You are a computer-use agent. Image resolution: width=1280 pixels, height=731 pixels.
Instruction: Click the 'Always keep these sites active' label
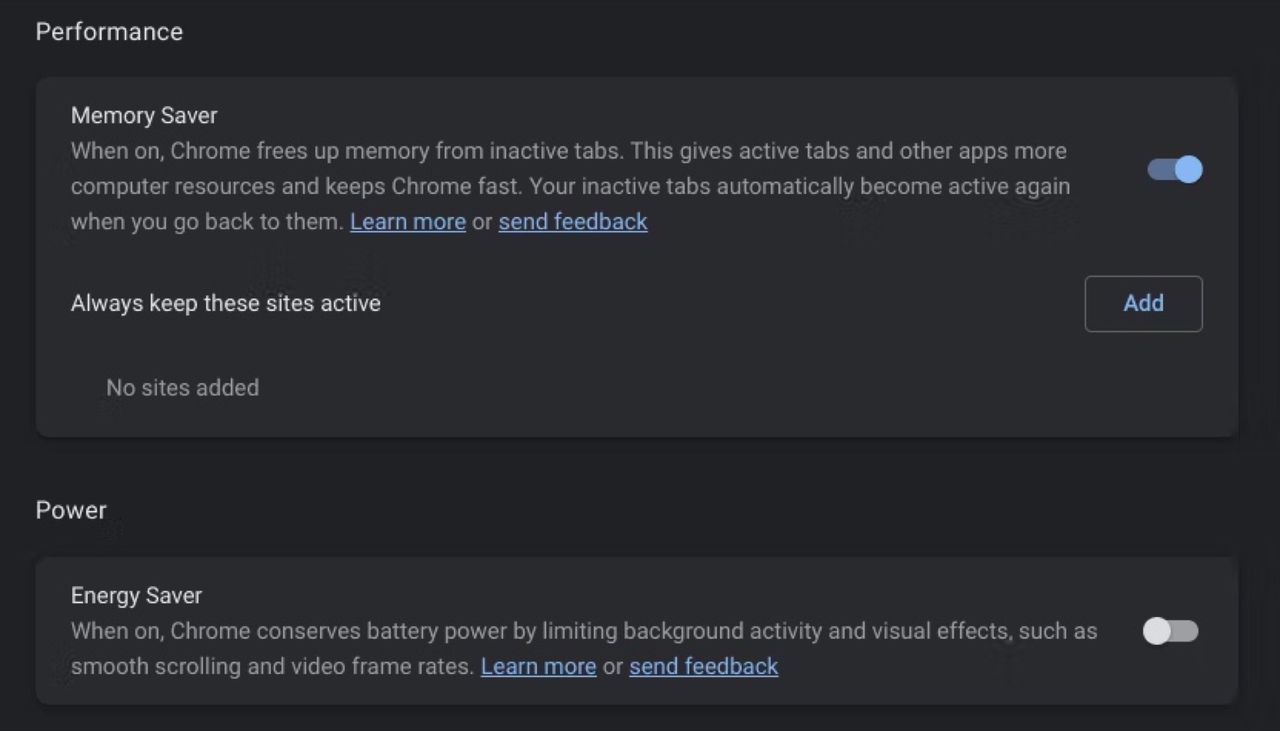(x=225, y=303)
